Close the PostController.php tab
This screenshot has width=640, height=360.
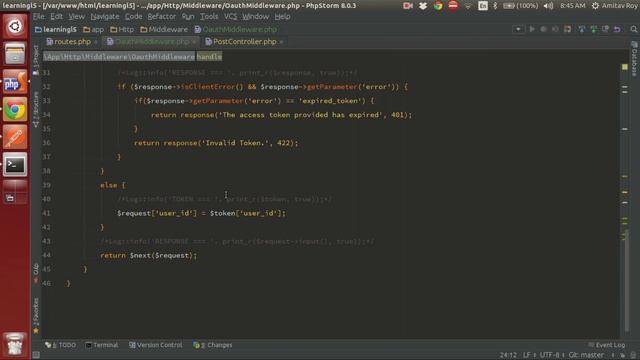(281, 42)
